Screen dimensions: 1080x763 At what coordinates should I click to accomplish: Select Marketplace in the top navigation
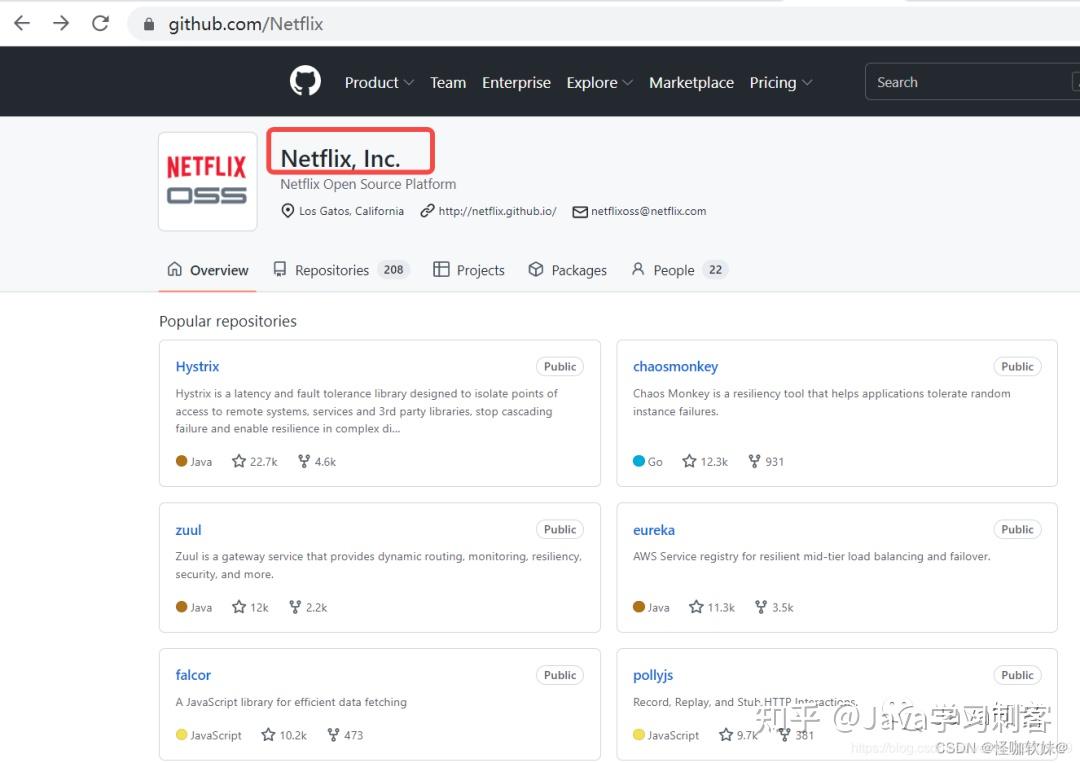[691, 82]
